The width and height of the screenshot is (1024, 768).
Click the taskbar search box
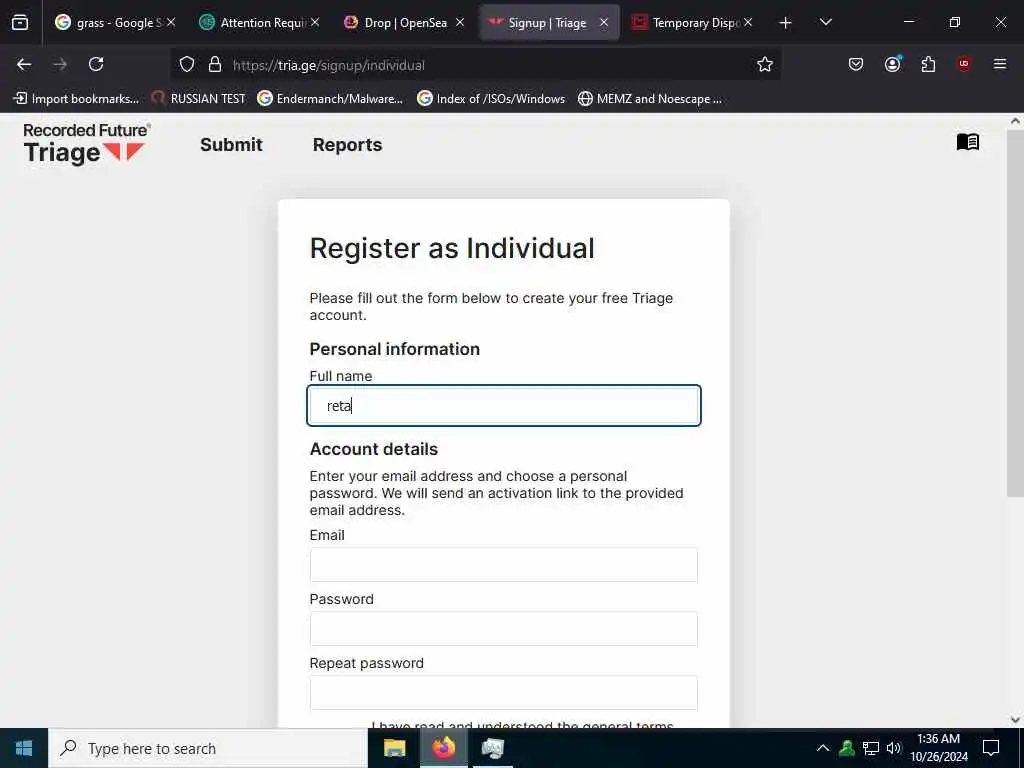pyautogui.click(x=208, y=748)
